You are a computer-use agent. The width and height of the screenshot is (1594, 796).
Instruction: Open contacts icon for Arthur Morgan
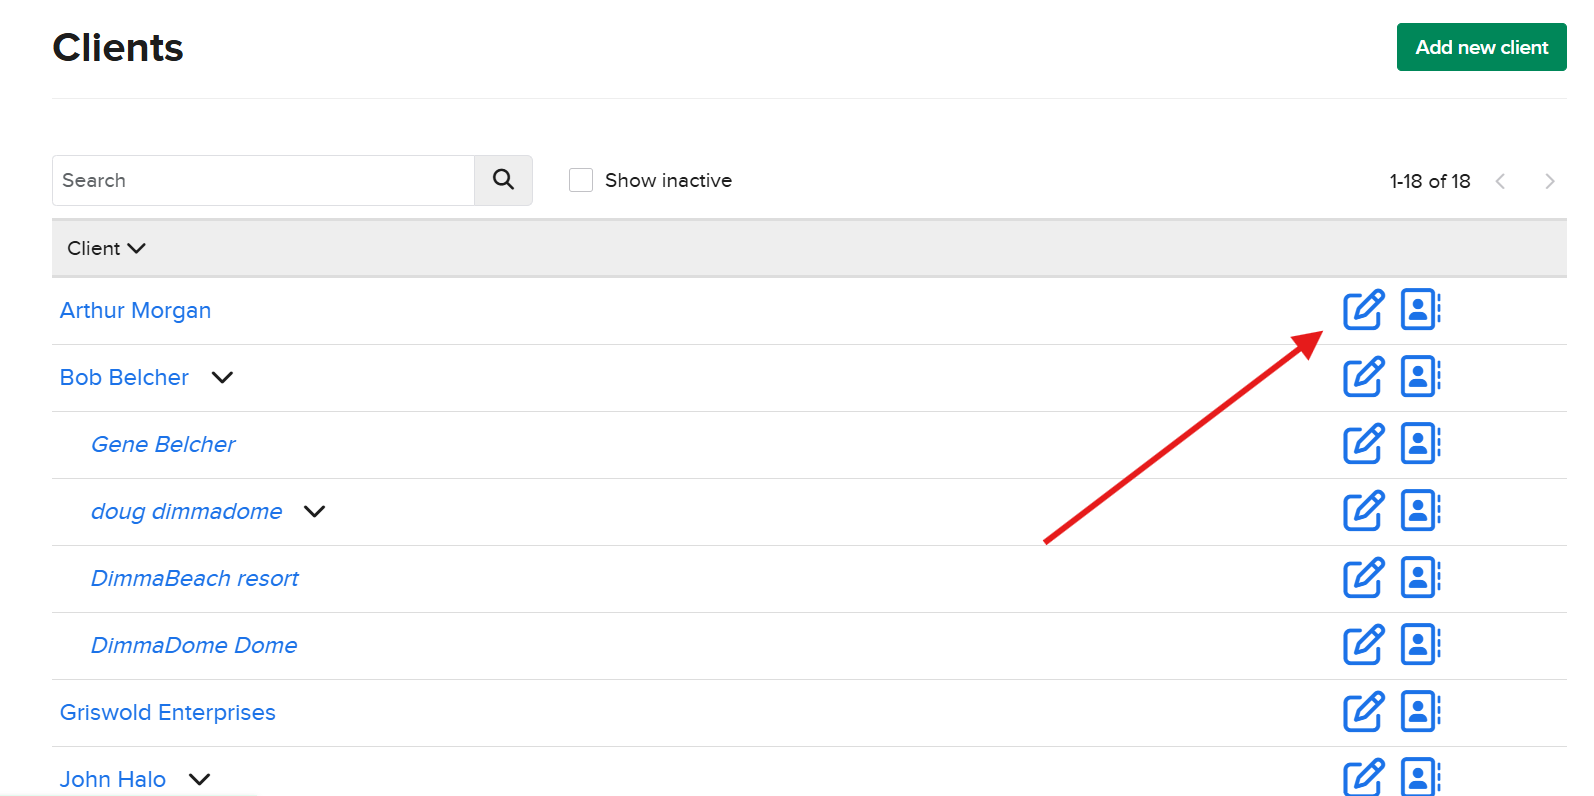pyautogui.click(x=1419, y=310)
